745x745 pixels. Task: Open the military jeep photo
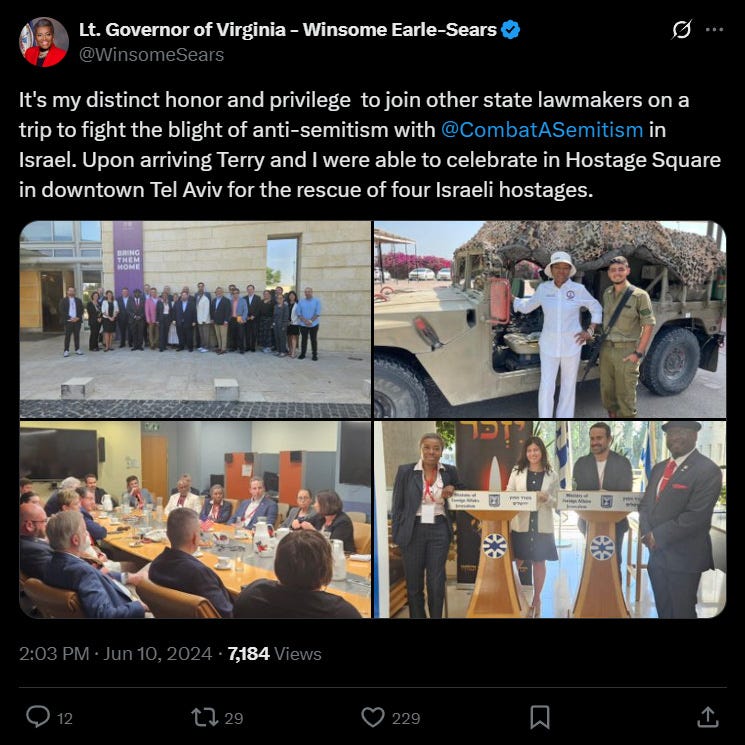click(x=550, y=319)
